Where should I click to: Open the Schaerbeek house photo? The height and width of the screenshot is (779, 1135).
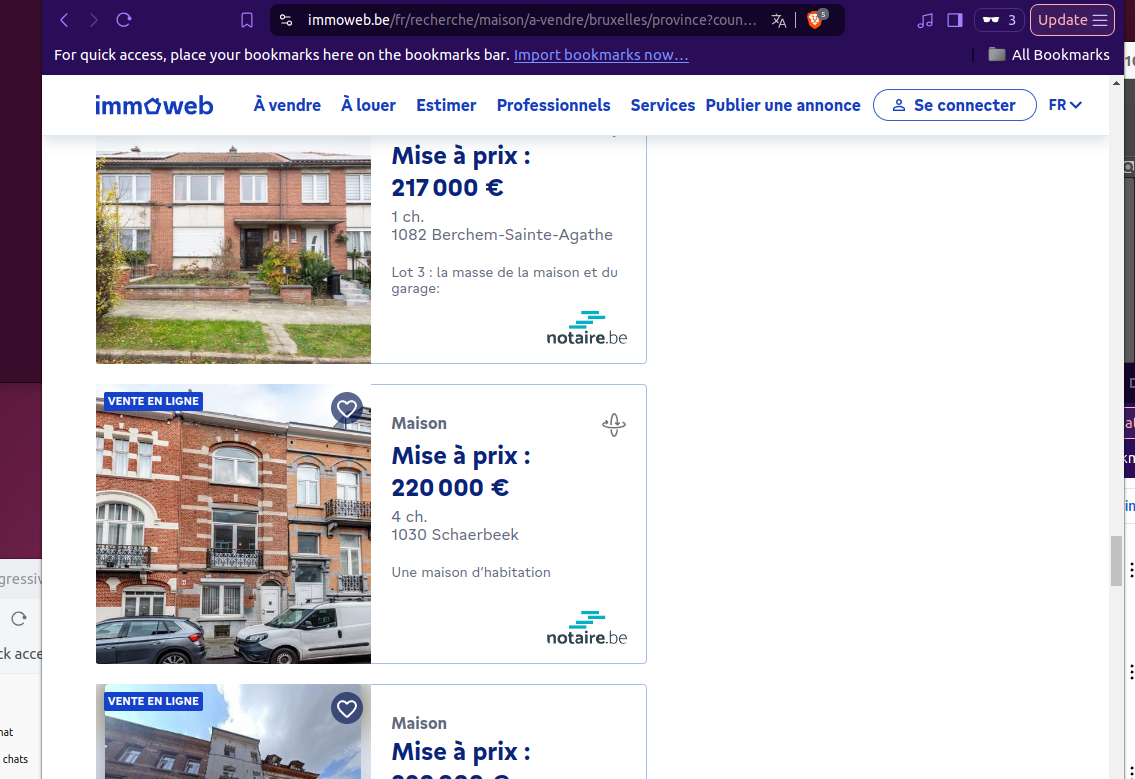233,524
